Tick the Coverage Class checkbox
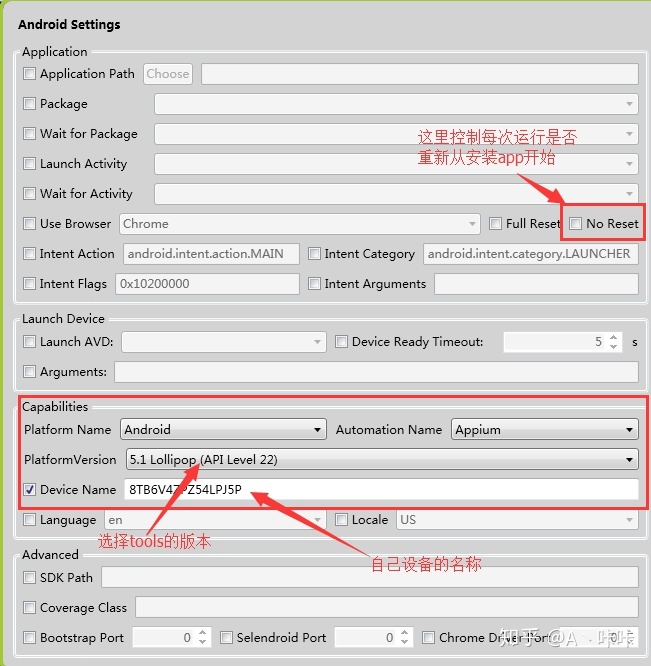Screen dimensions: 651x666 29,607
